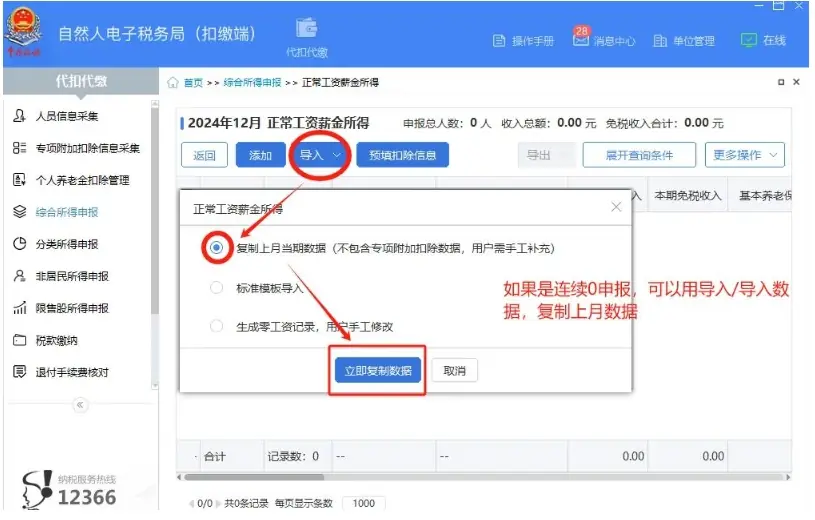Go to 综合所得申报 breadcrumb link

(x=252, y=83)
